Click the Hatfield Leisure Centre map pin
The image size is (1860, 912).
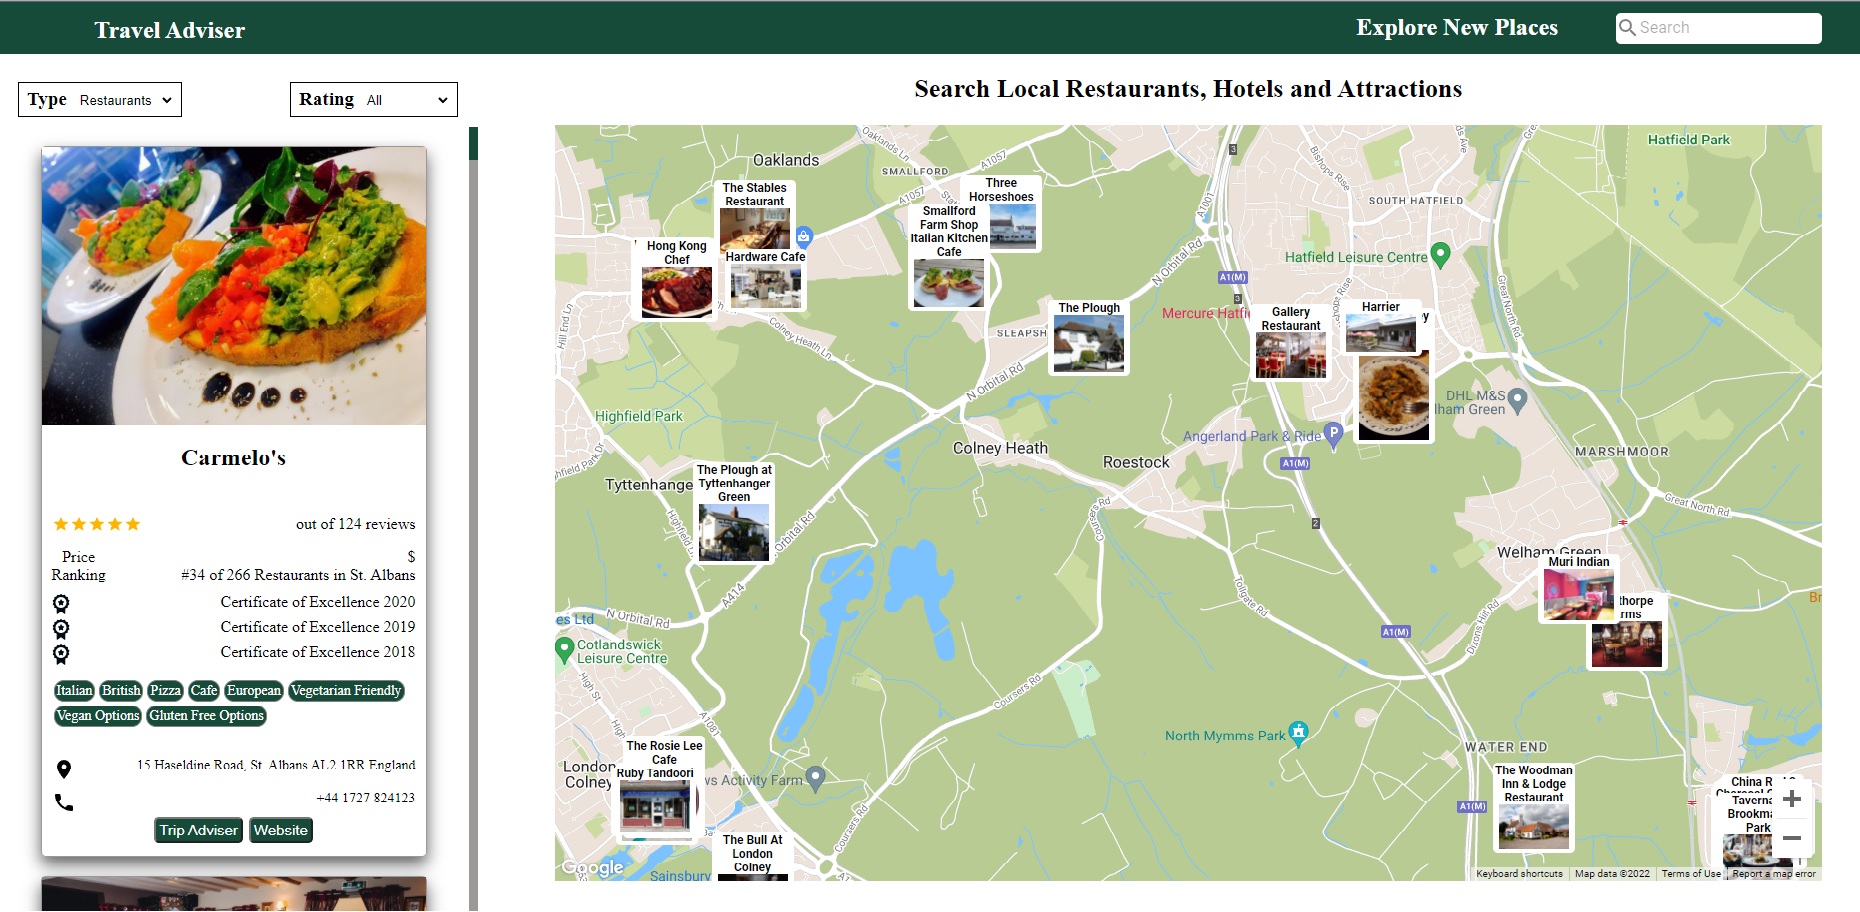tap(1440, 256)
